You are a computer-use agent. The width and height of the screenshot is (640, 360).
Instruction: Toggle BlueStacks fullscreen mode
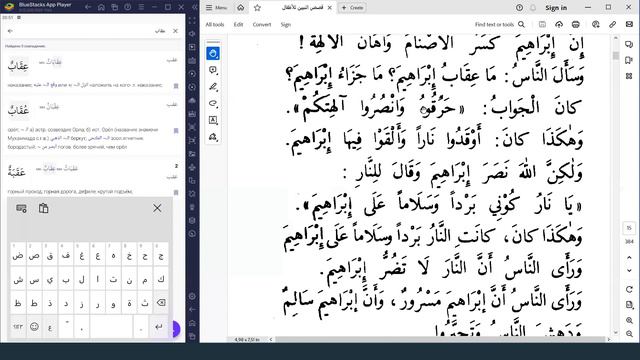click(x=192, y=20)
